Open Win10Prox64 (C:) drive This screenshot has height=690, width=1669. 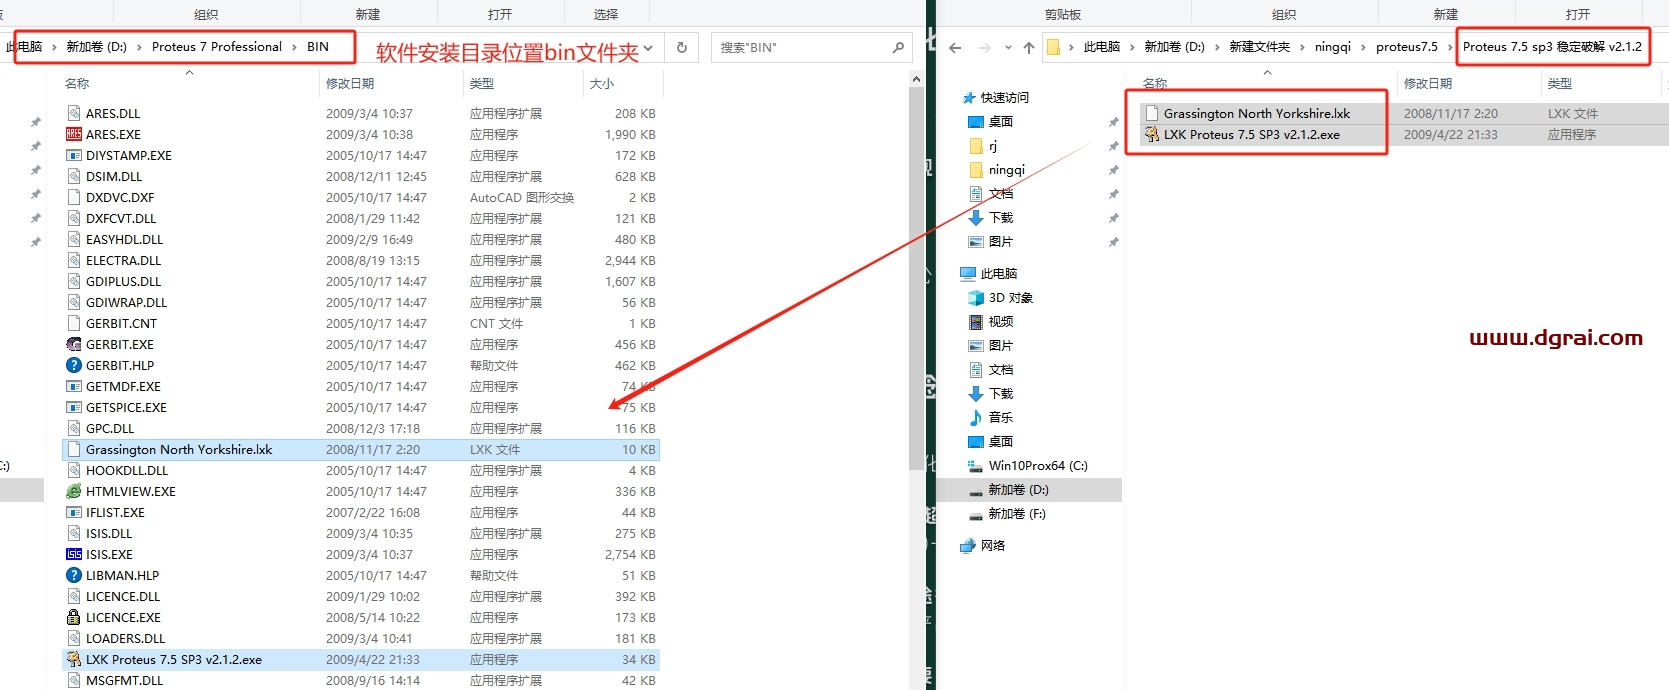pos(1037,465)
